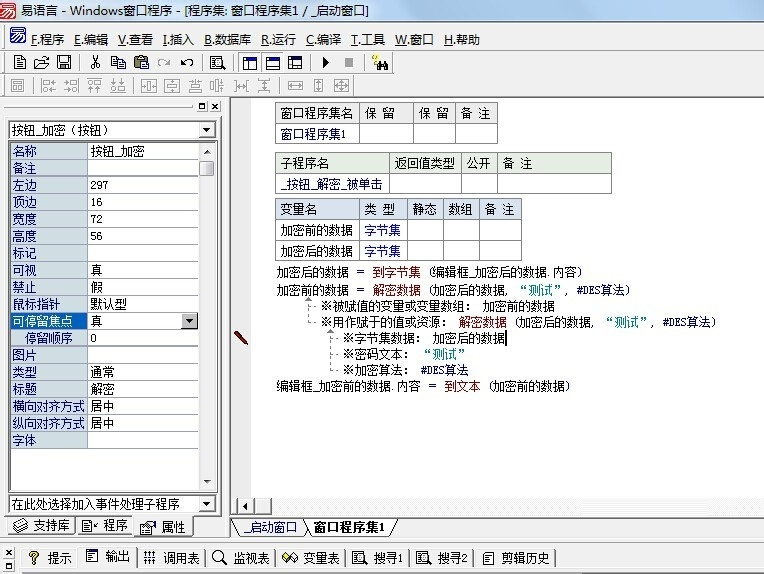Select the 窗口程序集1 document tab
This screenshot has height=574, width=764.
tap(349, 527)
